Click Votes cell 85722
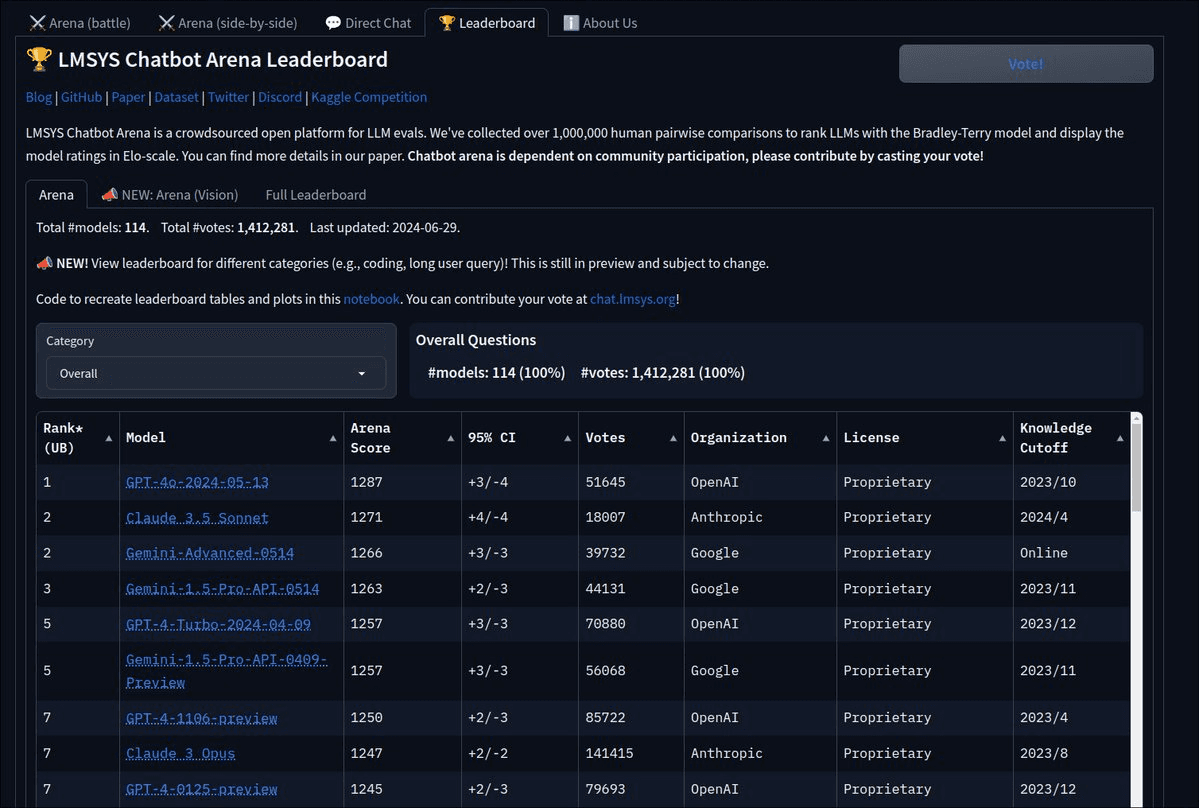The height and width of the screenshot is (808, 1199). [x=631, y=718]
